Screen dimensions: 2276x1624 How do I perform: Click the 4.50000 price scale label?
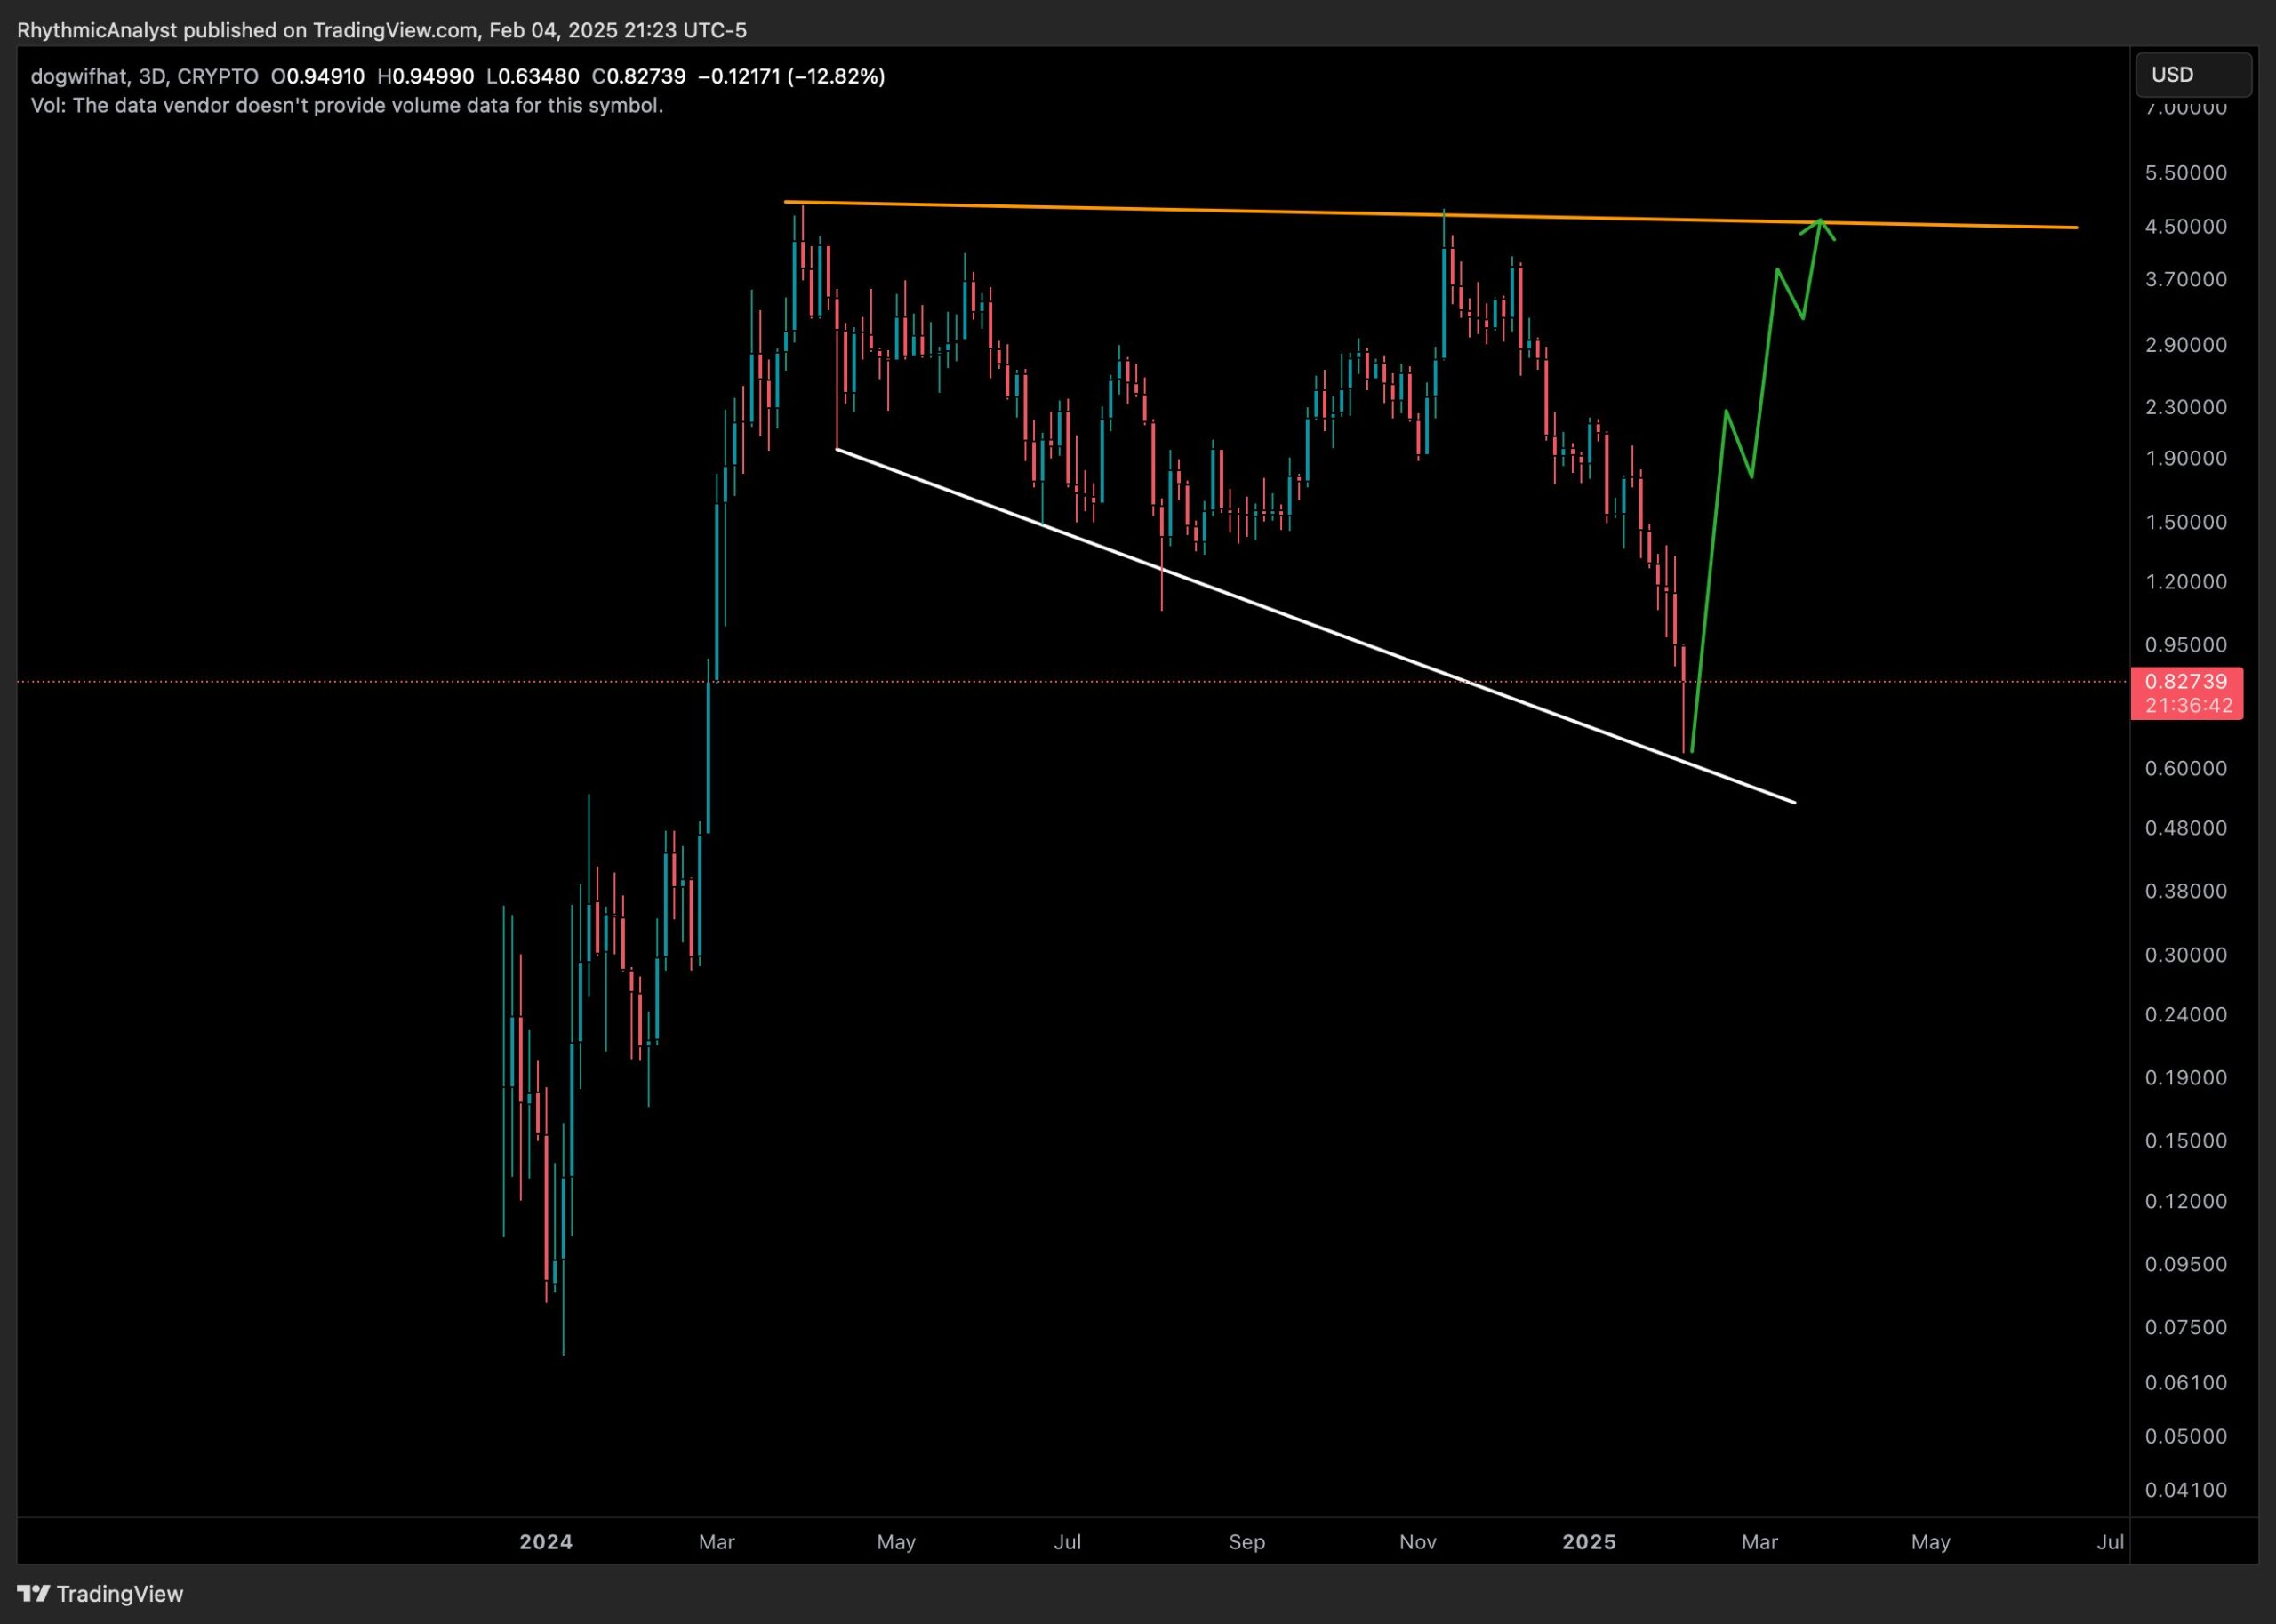click(x=2185, y=227)
